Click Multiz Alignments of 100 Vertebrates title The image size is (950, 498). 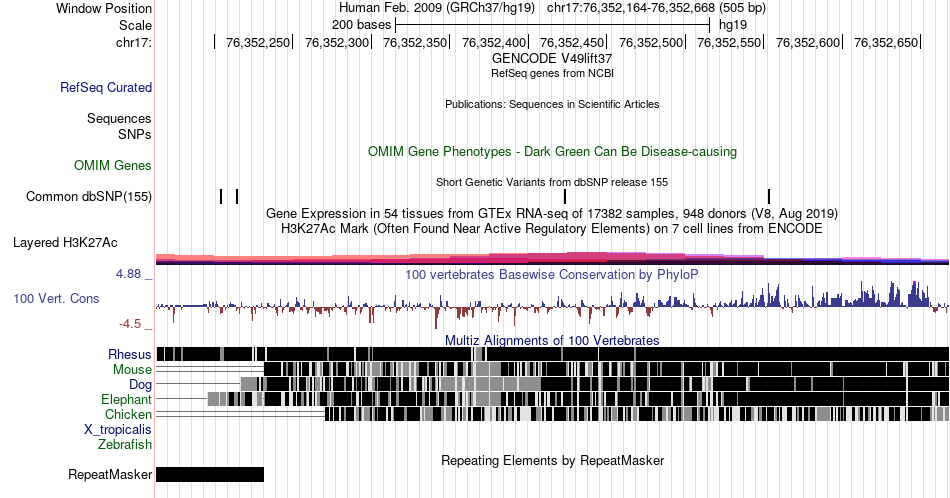click(x=552, y=340)
